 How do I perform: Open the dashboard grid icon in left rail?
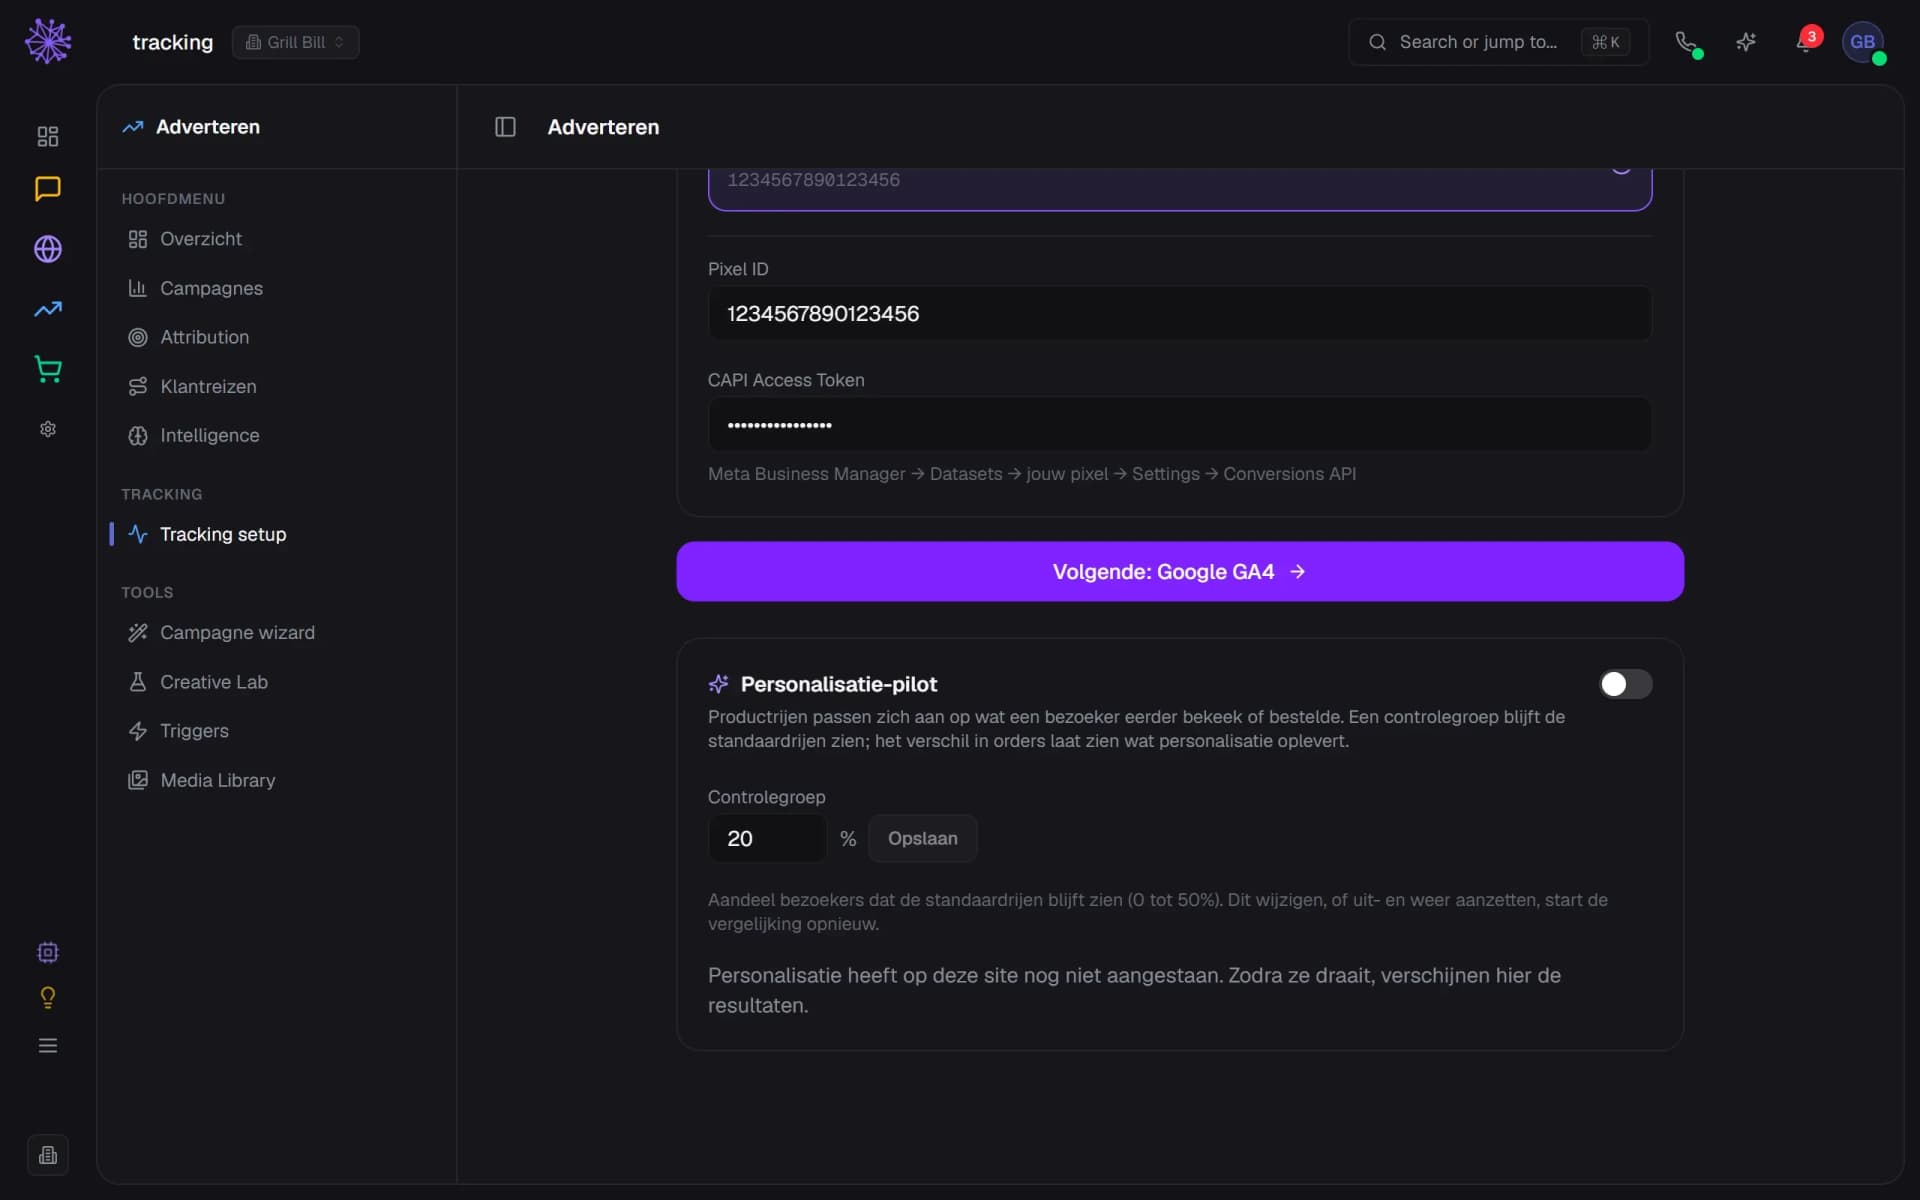click(x=48, y=136)
